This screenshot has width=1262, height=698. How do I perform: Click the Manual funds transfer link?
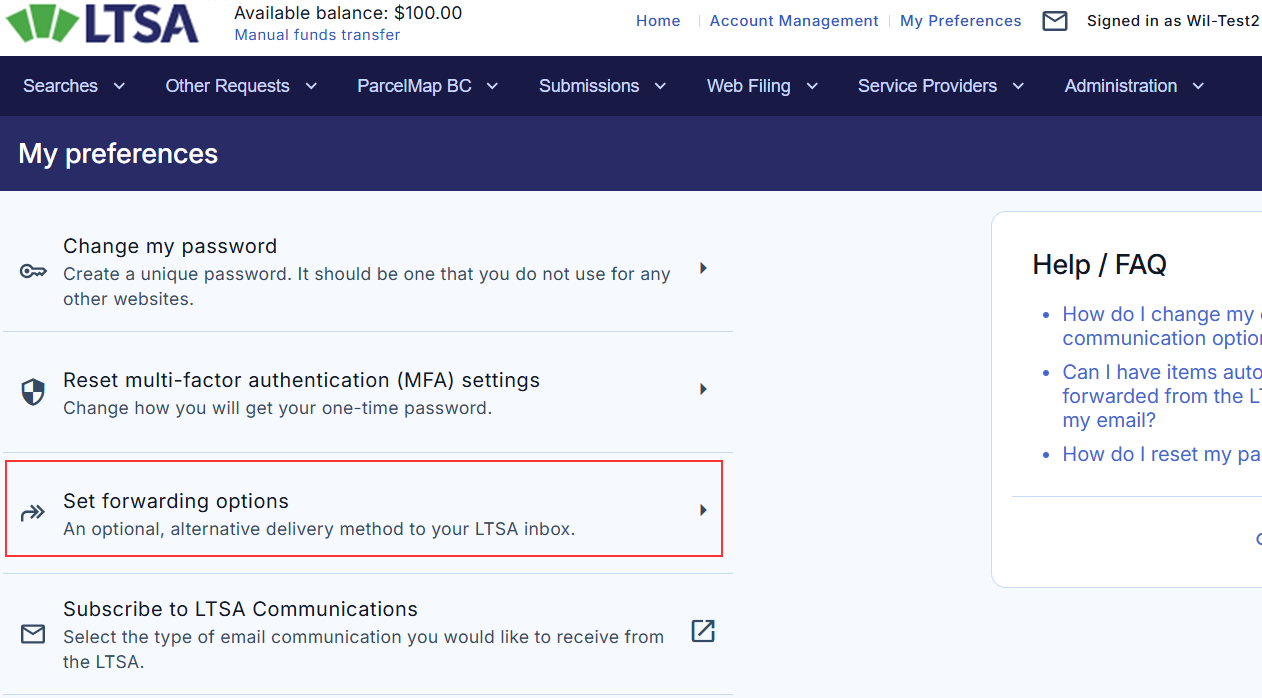[x=317, y=35]
